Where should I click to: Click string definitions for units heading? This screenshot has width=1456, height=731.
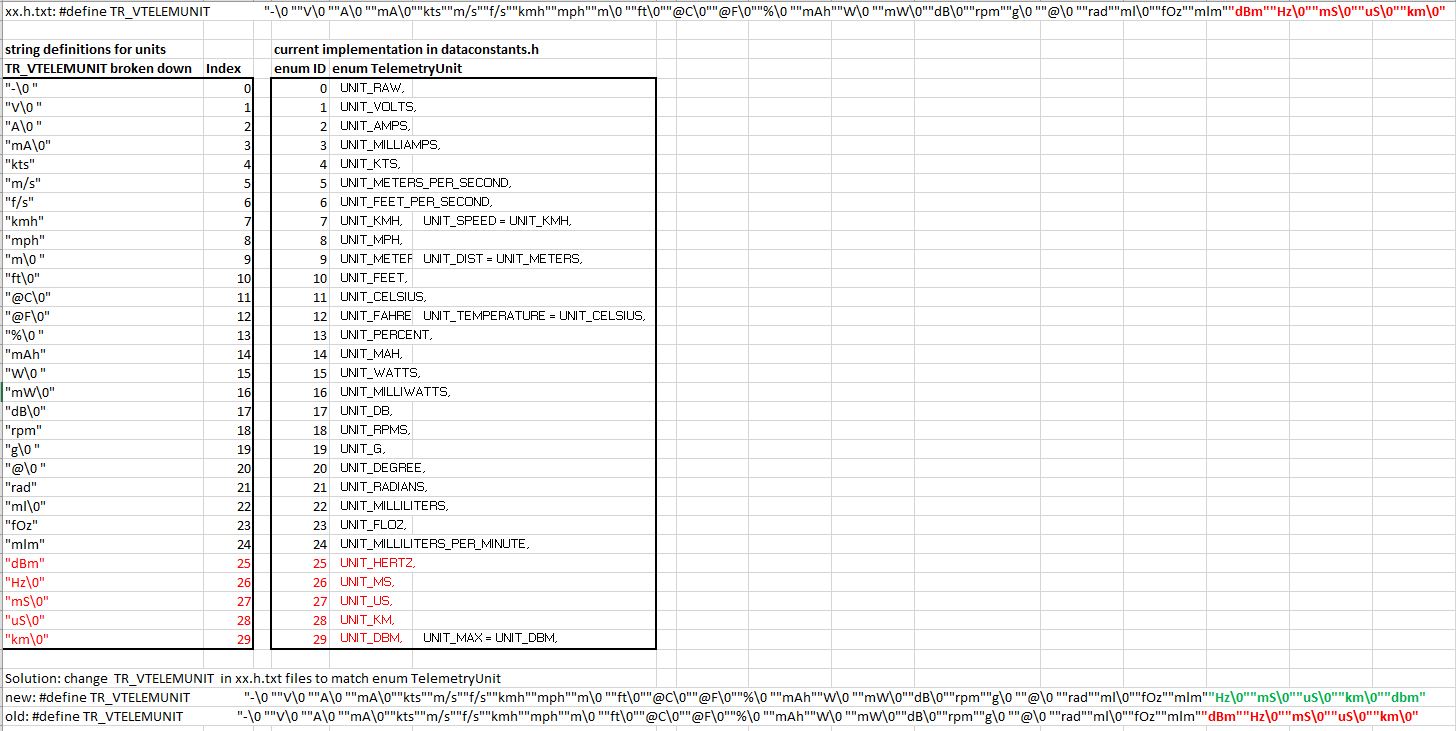click(85, 50)
